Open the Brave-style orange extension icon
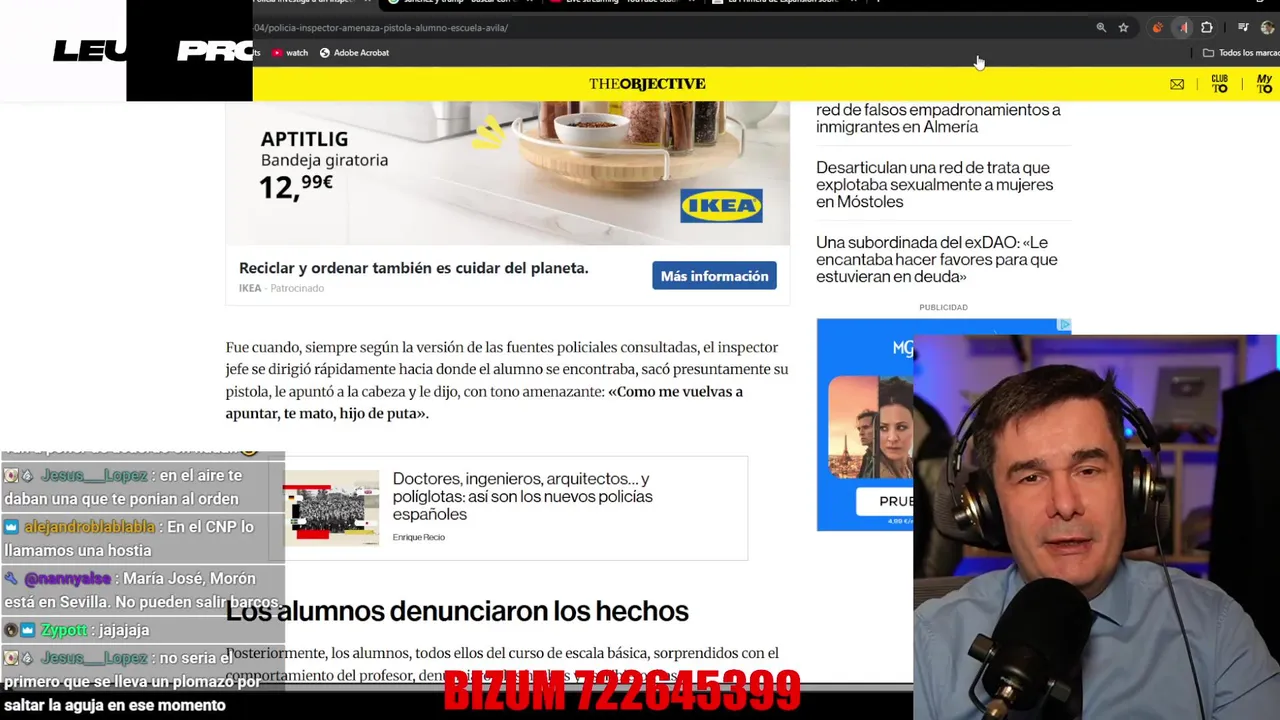This screenshot has width=1280, height=720. coord(1158,28)
